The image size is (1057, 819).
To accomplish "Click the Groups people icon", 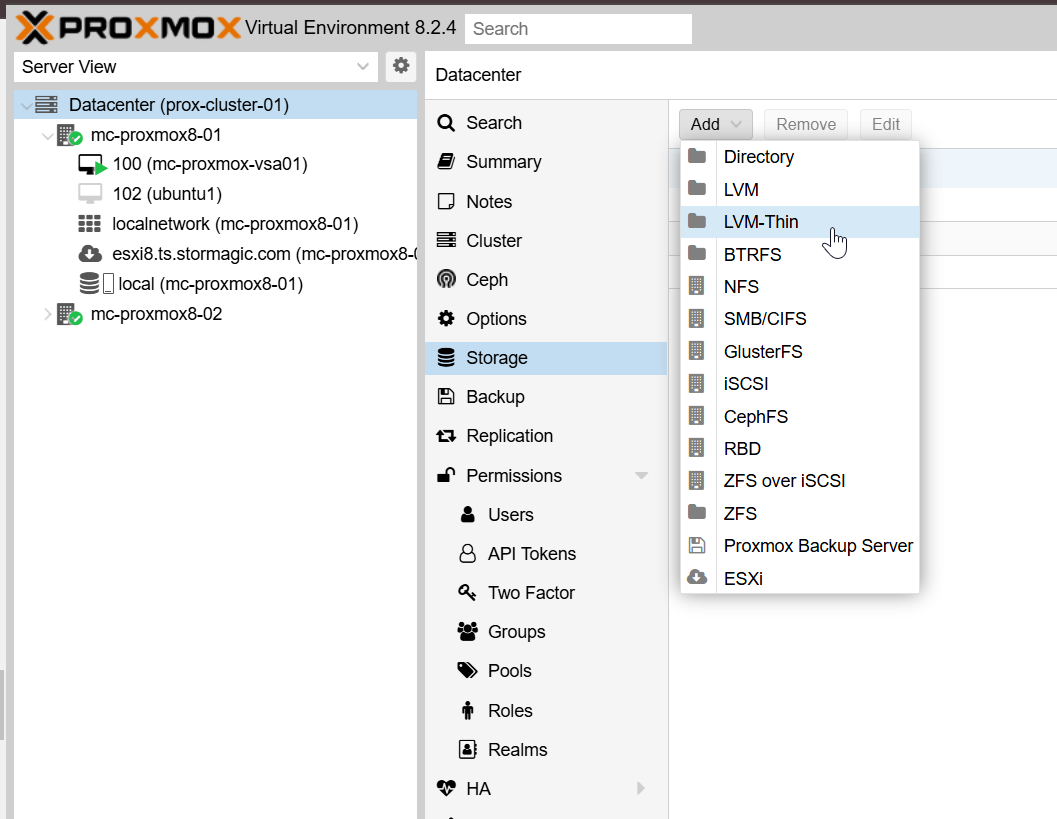I will 467,632.
